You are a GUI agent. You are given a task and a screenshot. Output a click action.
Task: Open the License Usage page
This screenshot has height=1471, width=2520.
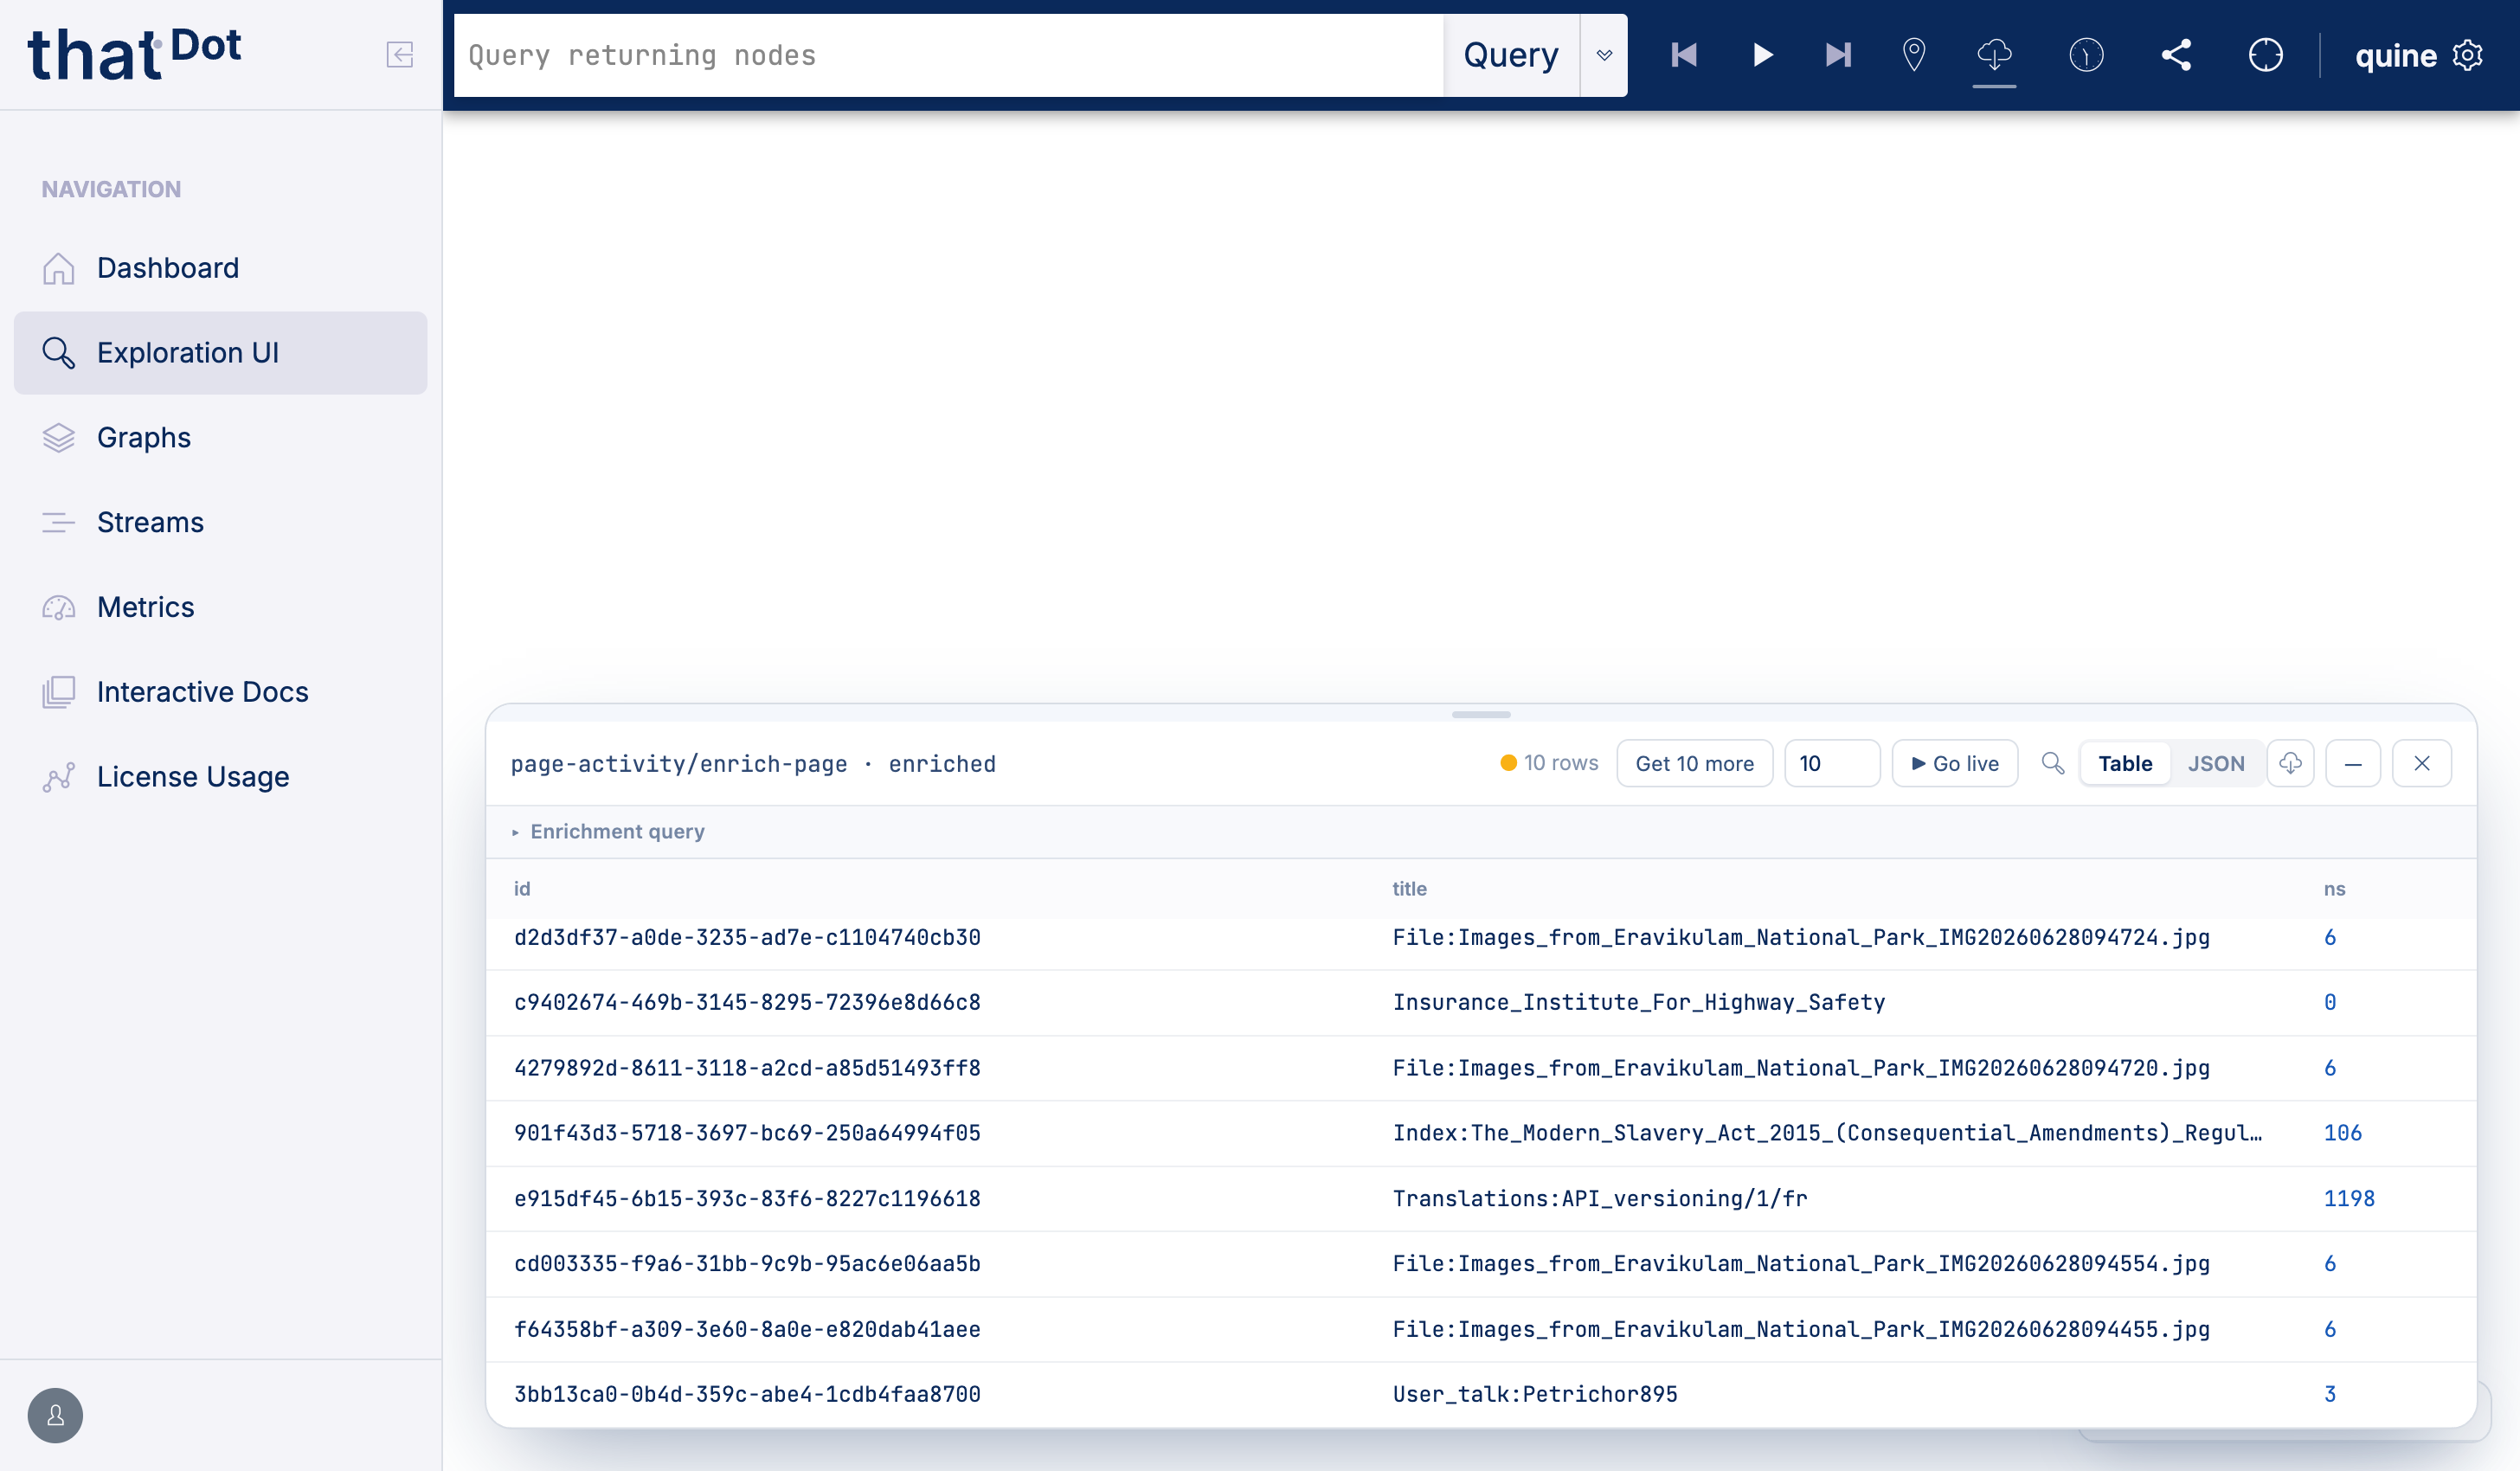point(220,777)
